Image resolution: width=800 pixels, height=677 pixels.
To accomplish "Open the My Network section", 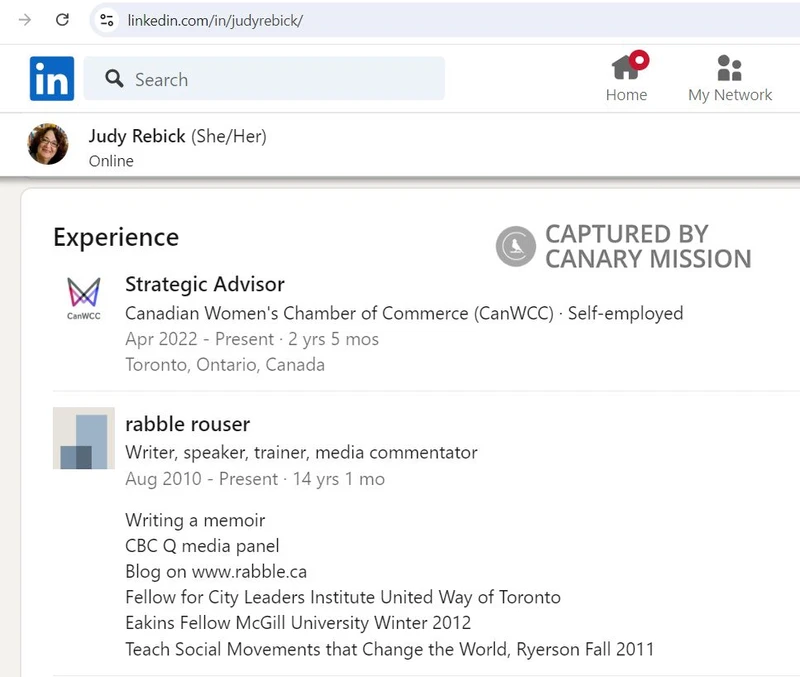I will pyautogui.click(x=730, y=94).
